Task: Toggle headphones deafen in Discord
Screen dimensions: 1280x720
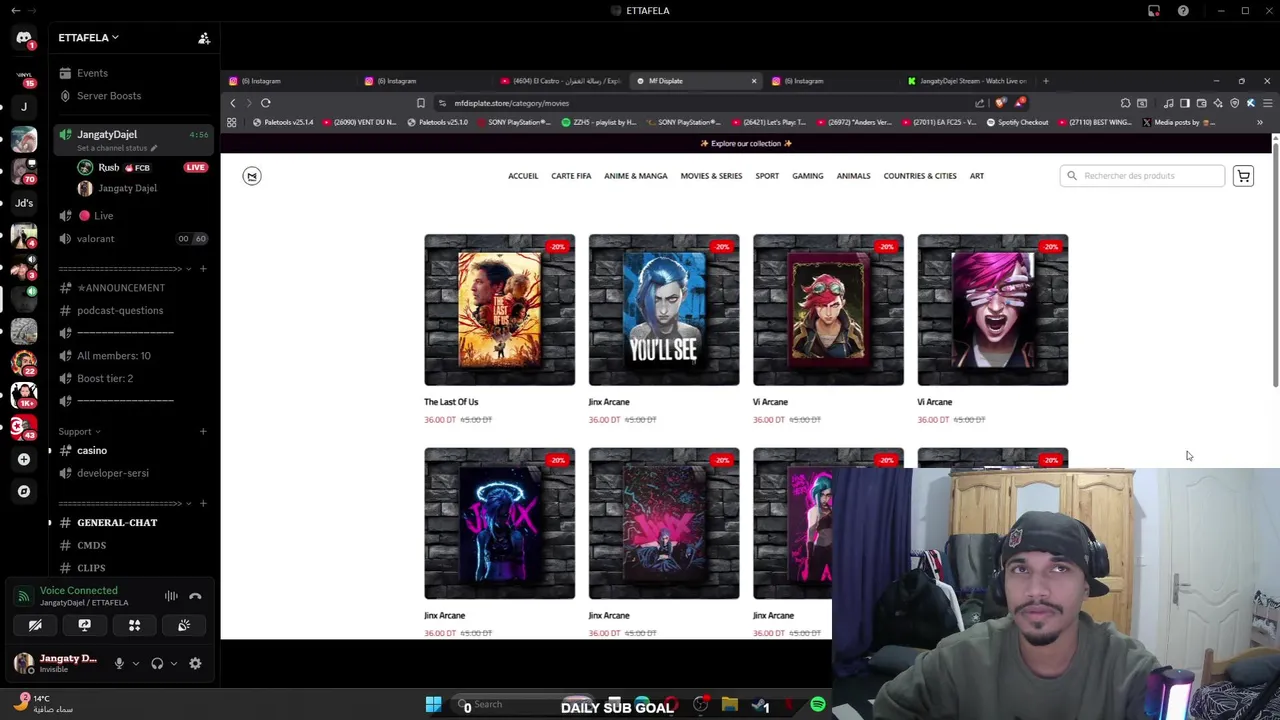Action: tap(157, 663)
